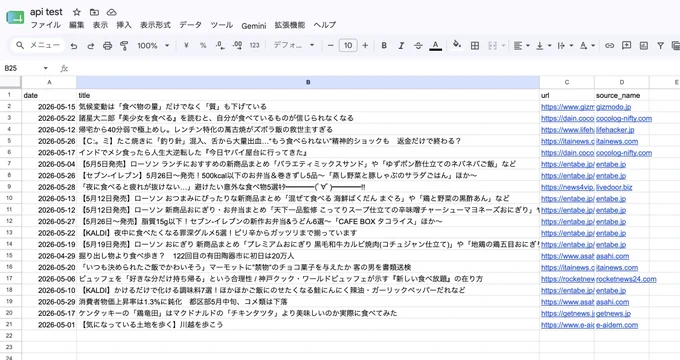The image size is (680, 360).
Task: Click decrease decimal places icon
Action: pos(220,45)
